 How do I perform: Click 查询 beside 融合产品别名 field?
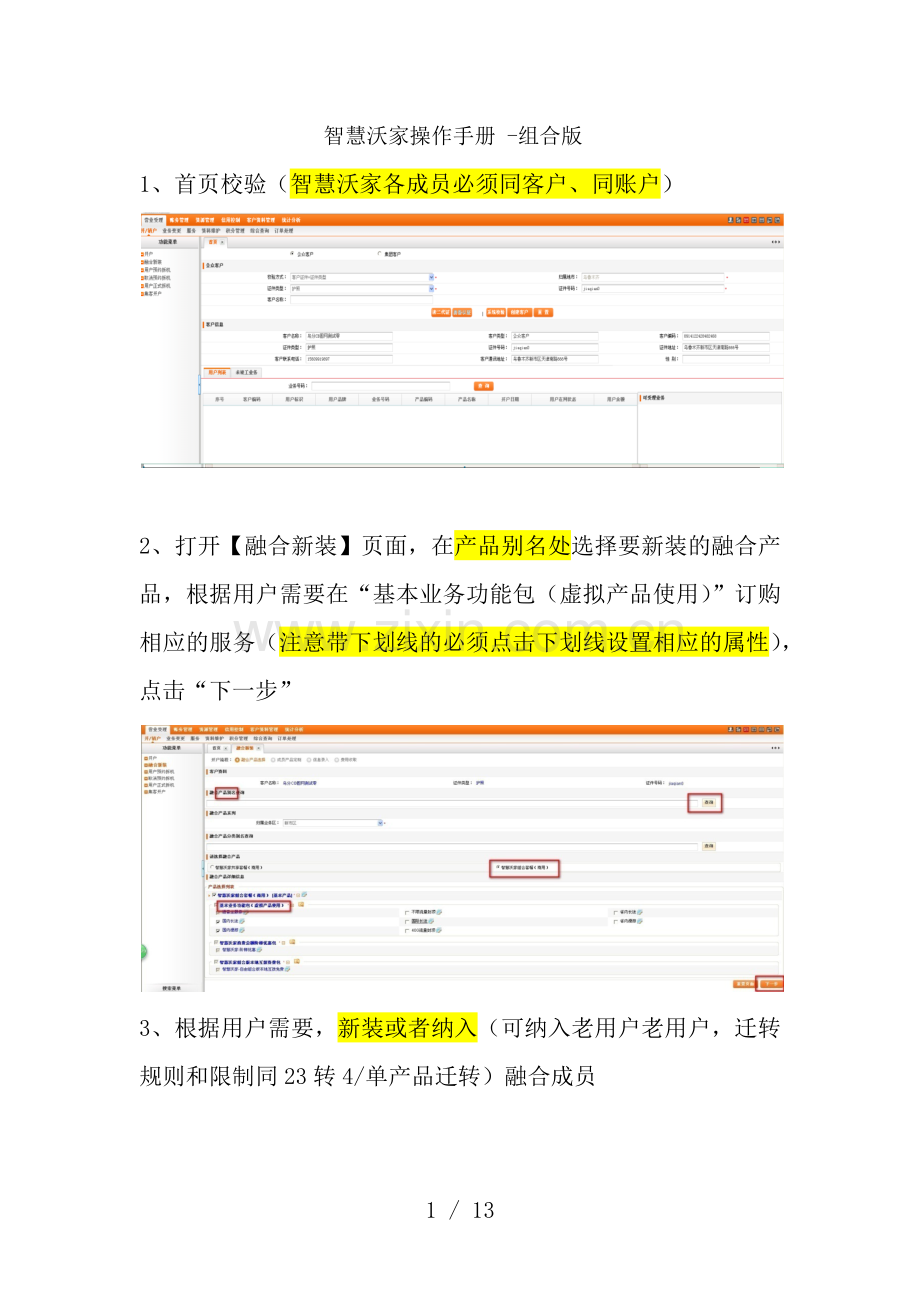(708, 802)
